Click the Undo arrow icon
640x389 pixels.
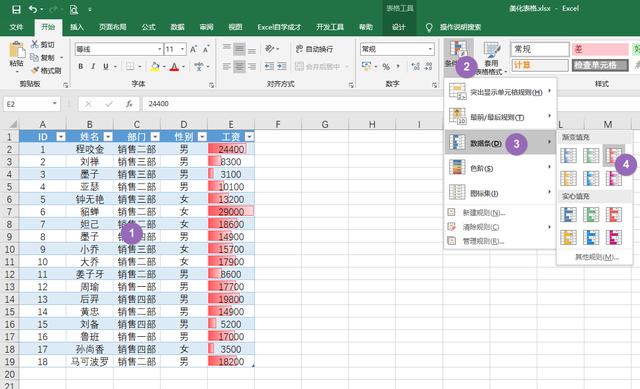[x=33, y=9]
